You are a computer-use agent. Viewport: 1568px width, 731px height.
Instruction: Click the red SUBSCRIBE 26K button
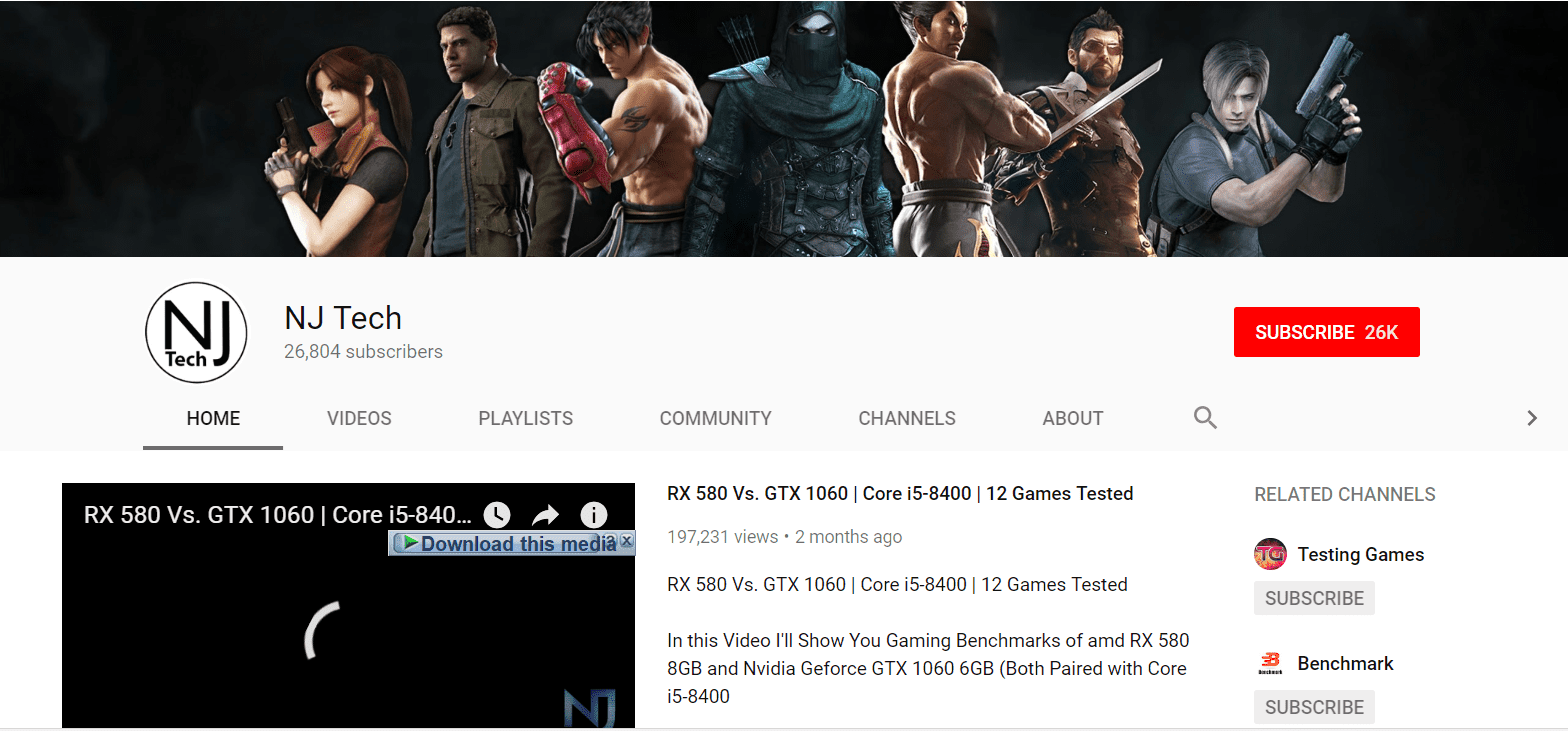[x=1327, y=332]
